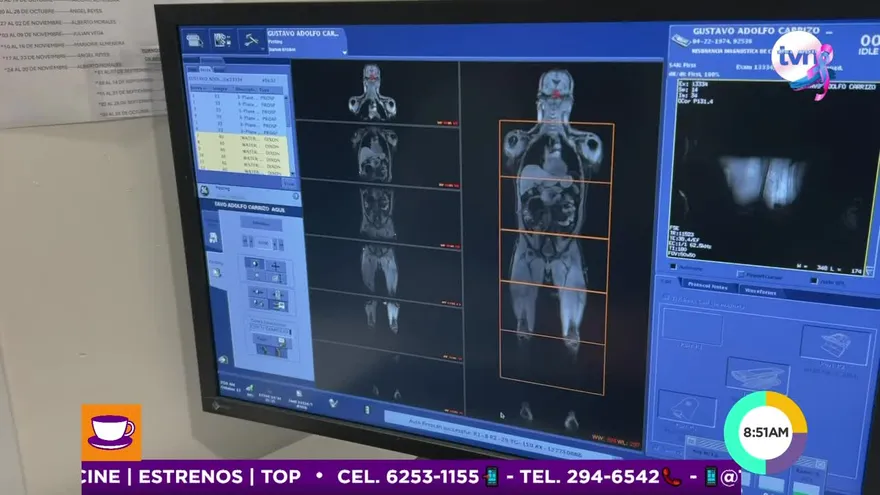Select the bottom-right icon in first tool grid
The width and height of the screenshot is (880, 495).
pyautogui.click(x=276, y=278)
